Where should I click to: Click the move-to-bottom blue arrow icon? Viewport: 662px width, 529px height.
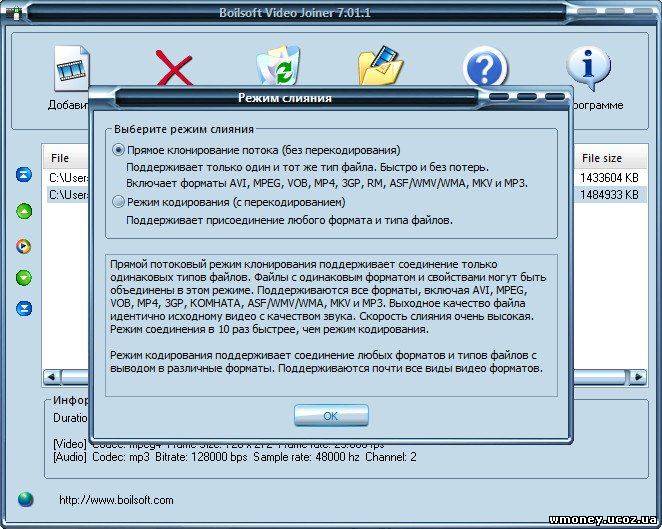[x=24, y=309]
